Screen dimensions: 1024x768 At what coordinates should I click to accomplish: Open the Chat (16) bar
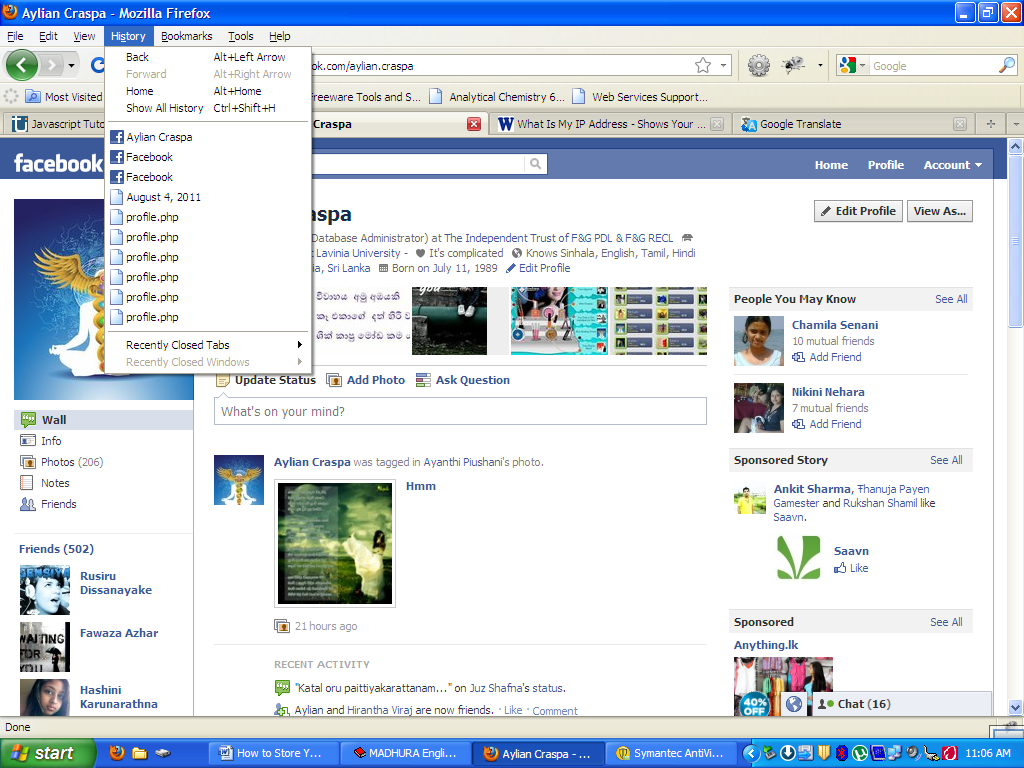[901, 704]
